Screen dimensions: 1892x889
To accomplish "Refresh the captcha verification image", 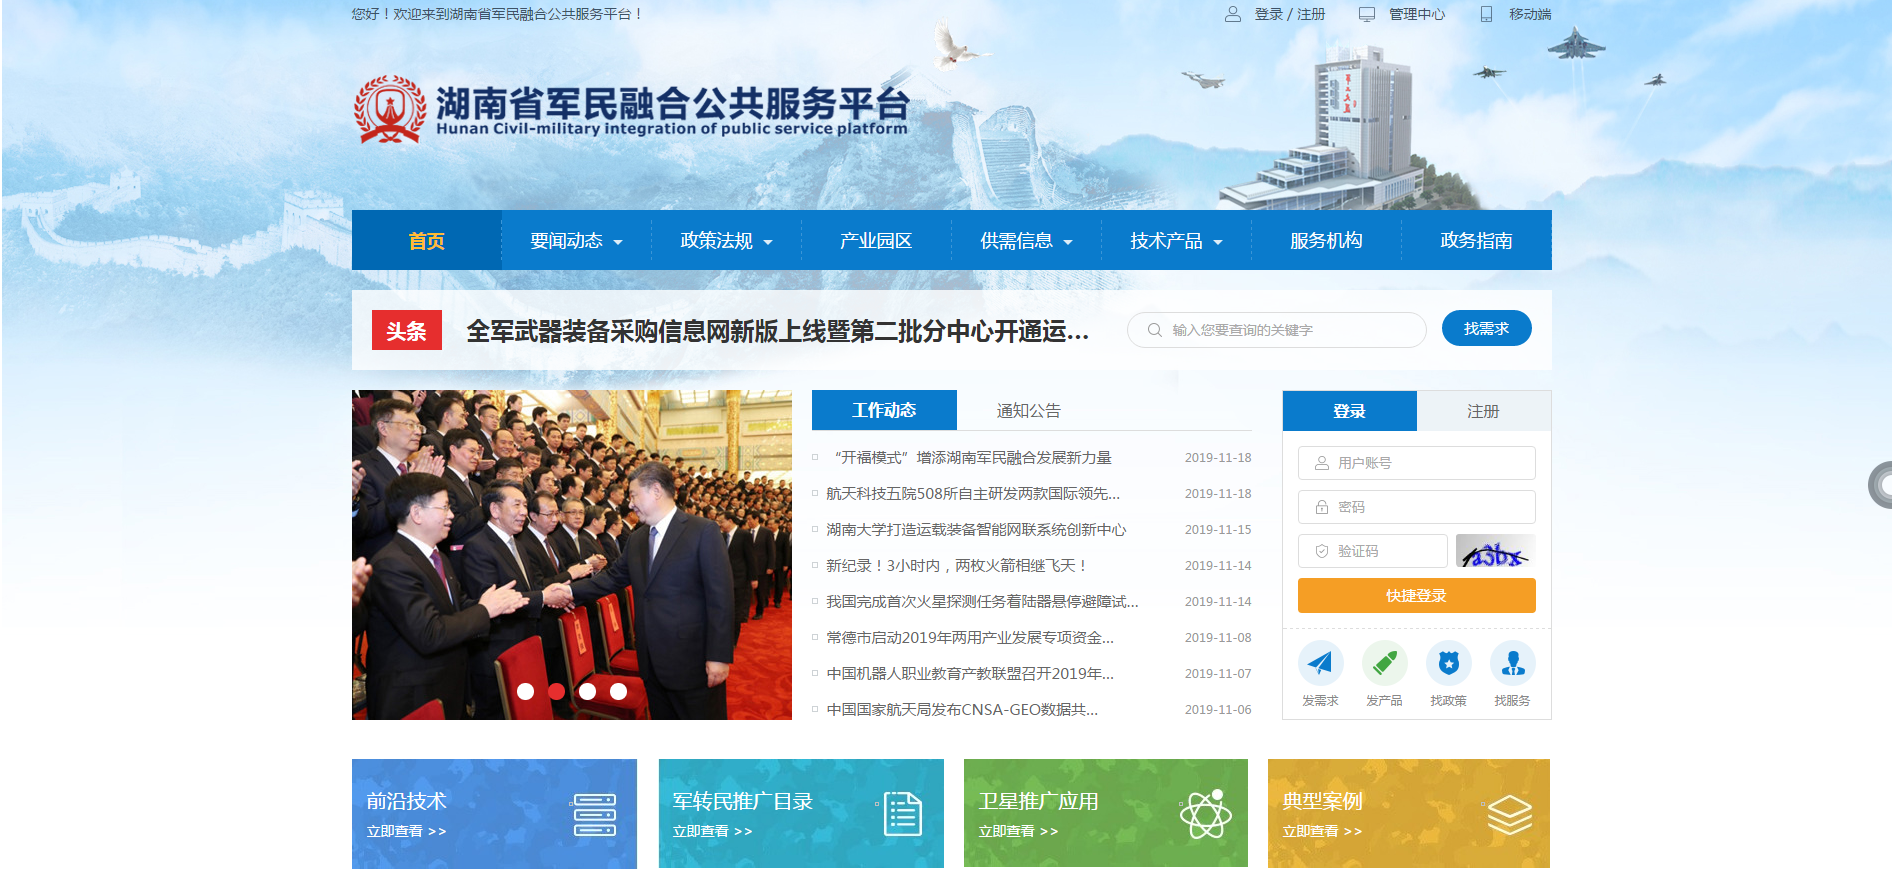I will [x=1495, y=551].
